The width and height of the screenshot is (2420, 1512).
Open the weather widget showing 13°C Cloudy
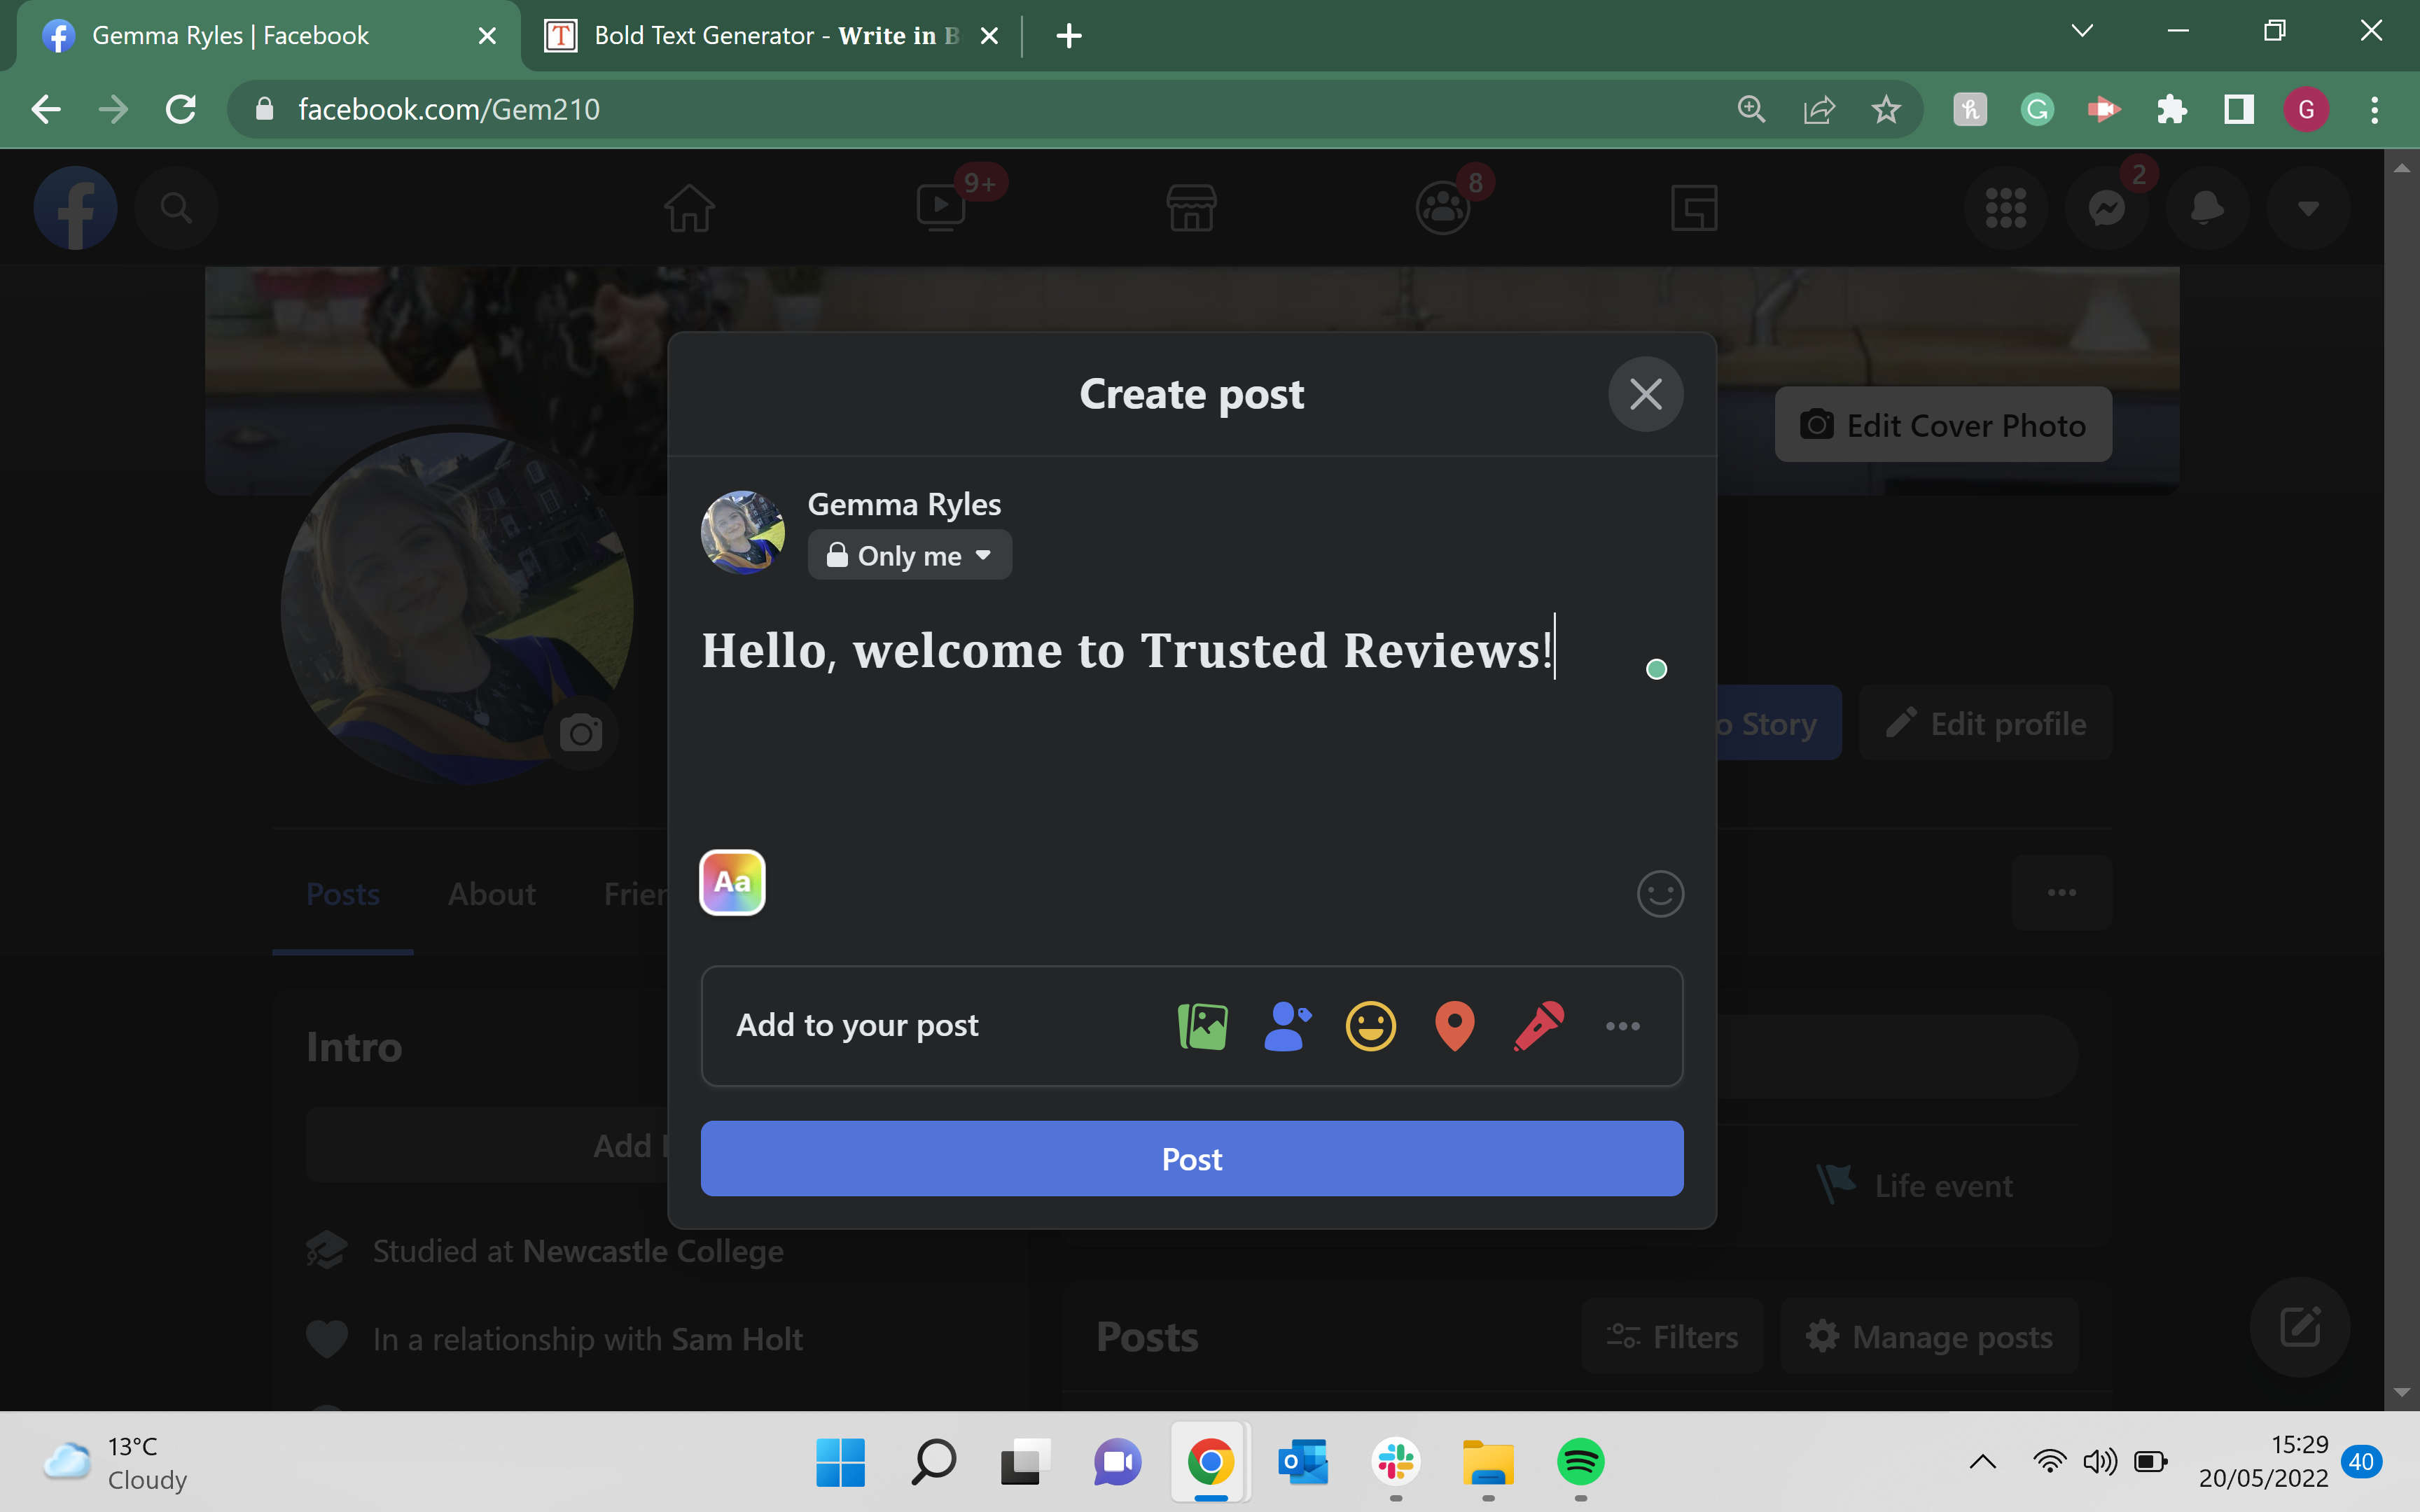pyautogui.click(x=116, y=1462)
